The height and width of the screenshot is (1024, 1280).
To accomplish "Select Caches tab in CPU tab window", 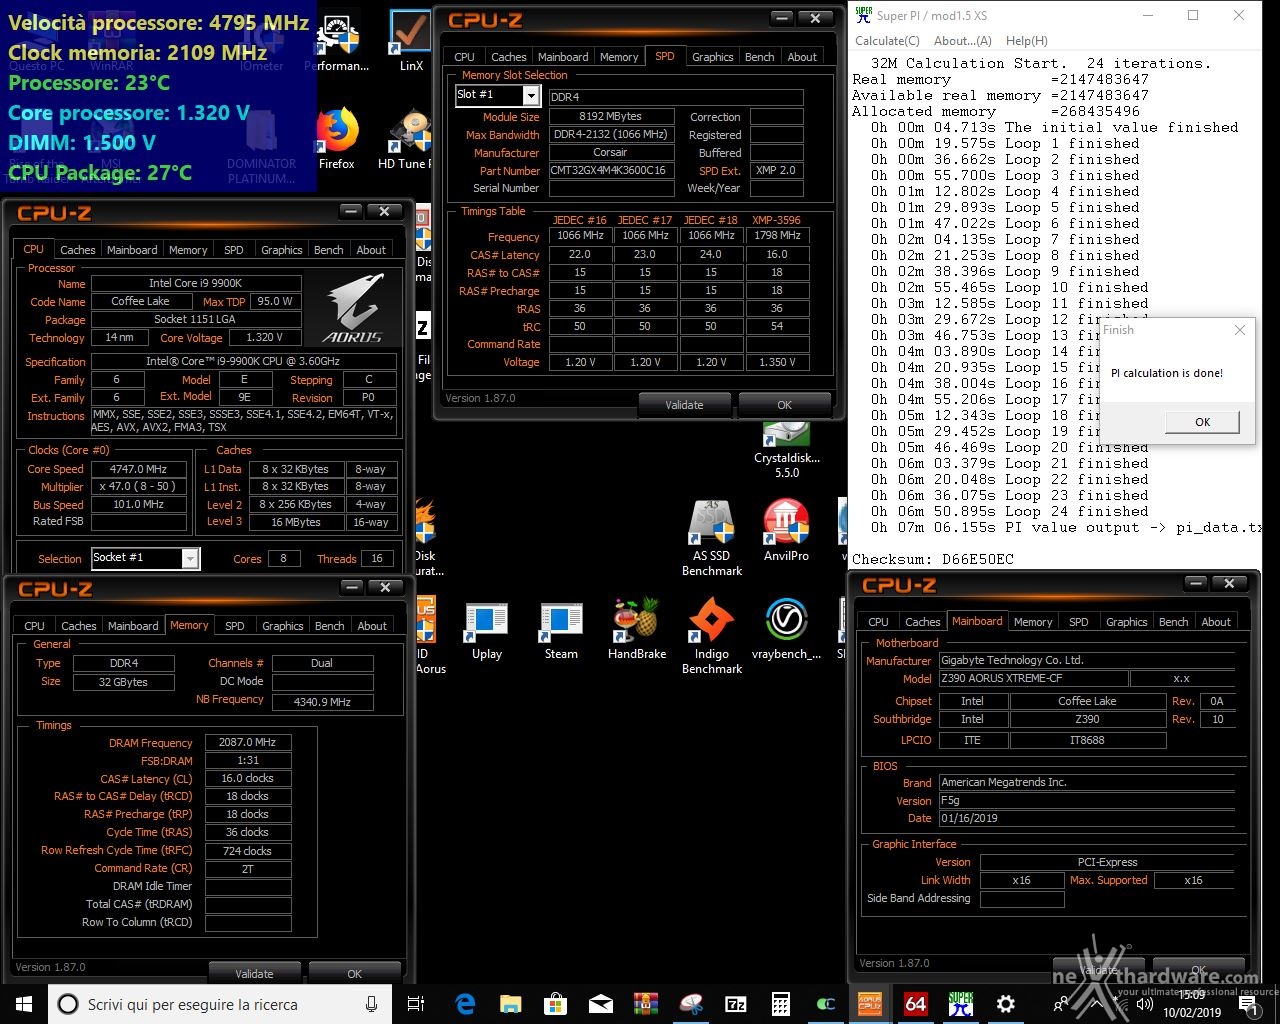I will [x=77, y=250].
